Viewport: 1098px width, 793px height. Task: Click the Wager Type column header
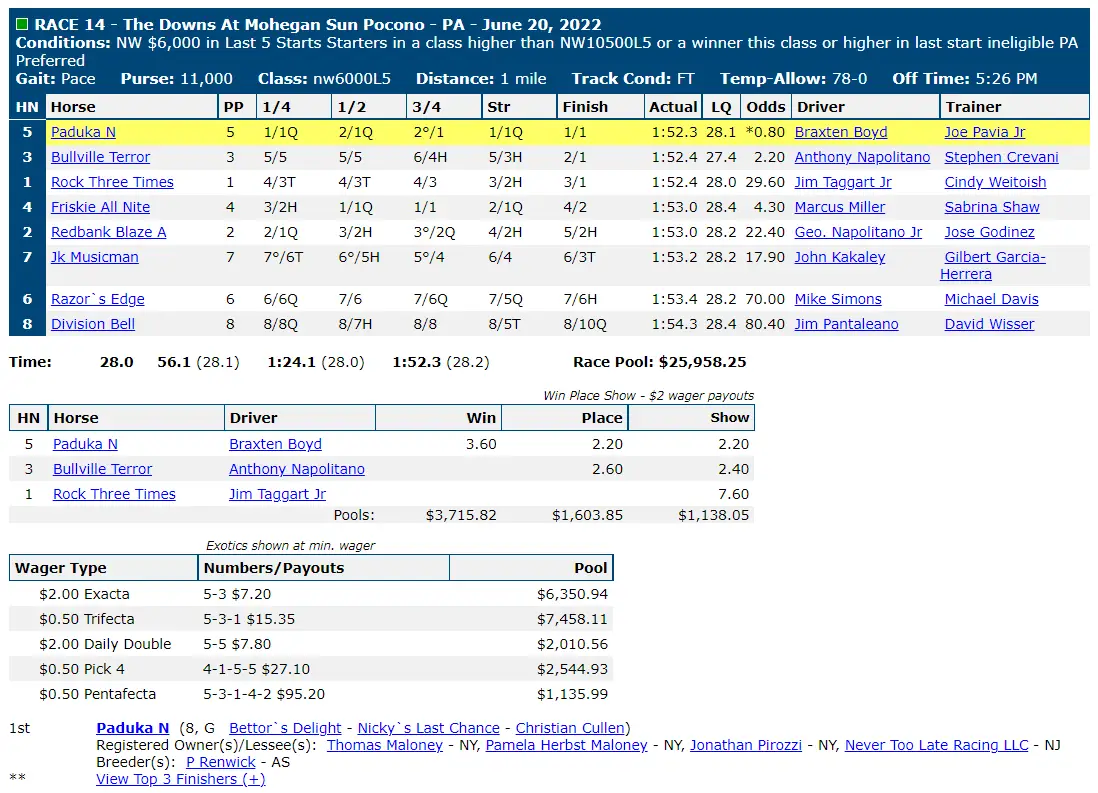coord(104,568)
